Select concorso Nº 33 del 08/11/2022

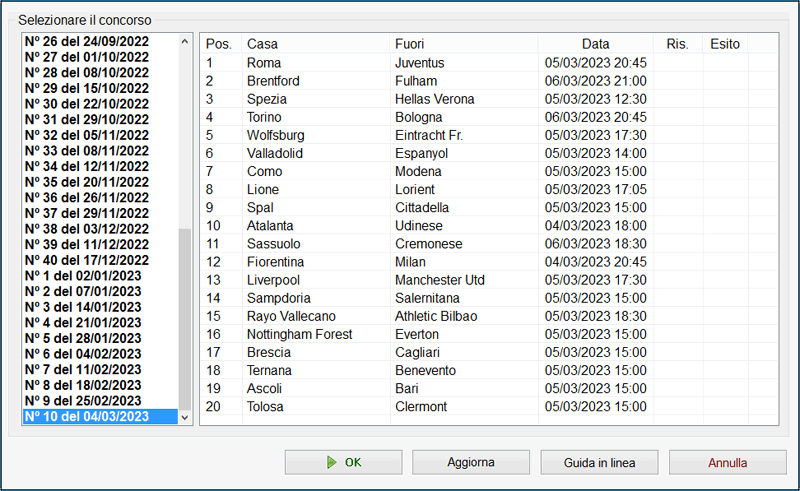(x=101, y=151)
